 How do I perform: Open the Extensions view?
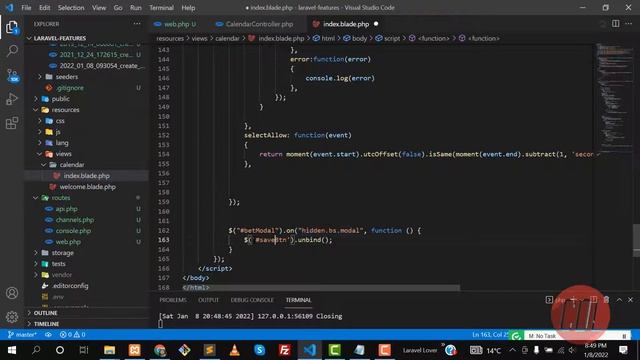pos(12,123)
